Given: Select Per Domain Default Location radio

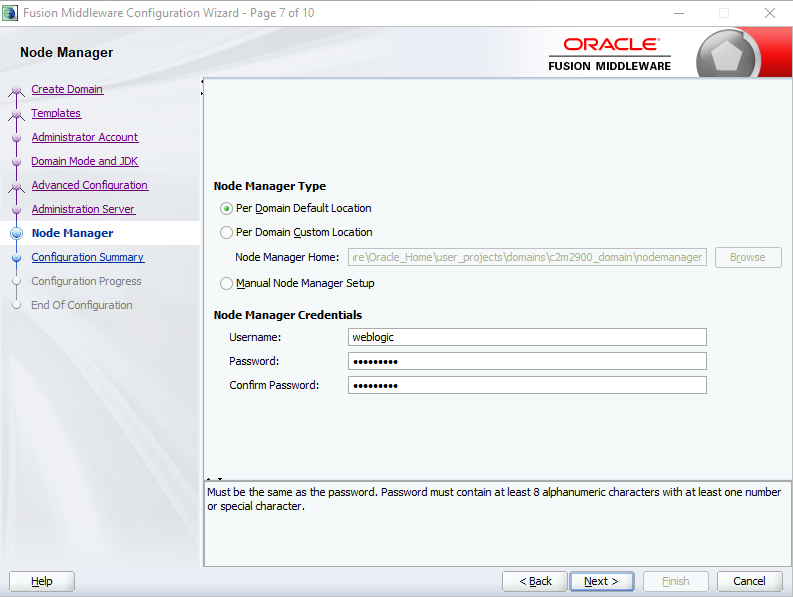Looking at the screenshot, I should click(226, 208).
